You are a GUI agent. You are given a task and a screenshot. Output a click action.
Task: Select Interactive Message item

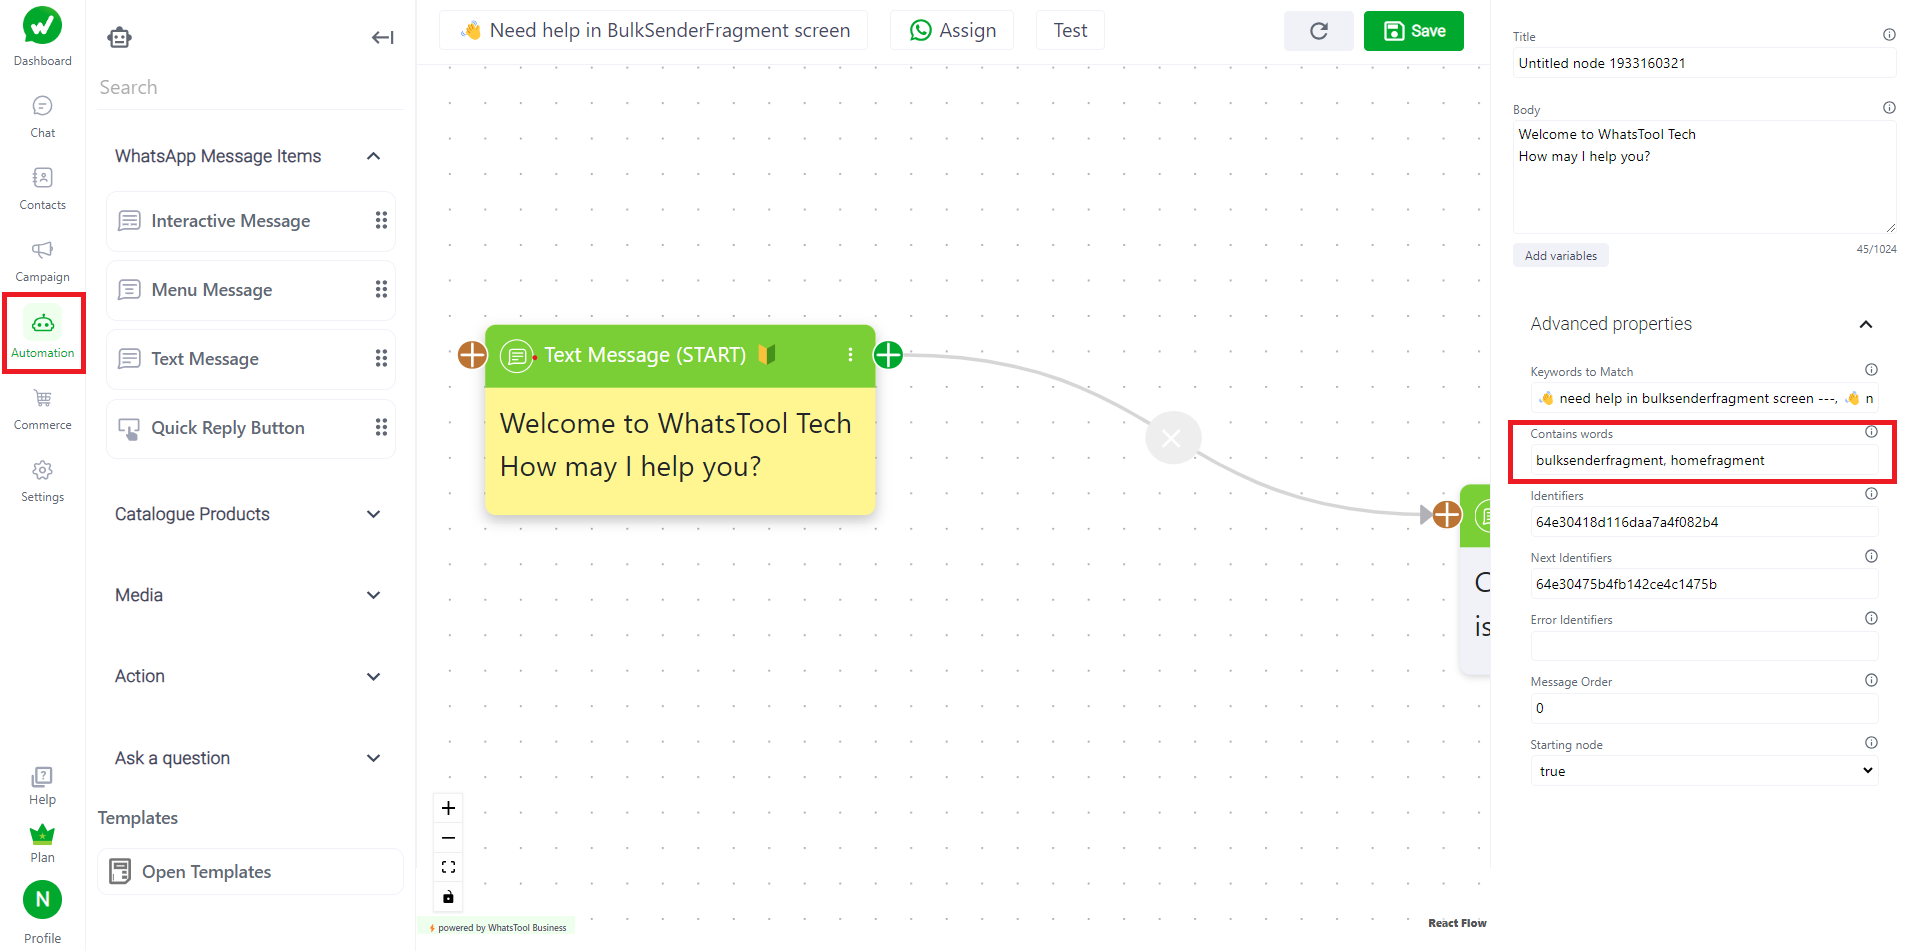click(x=250, y=221)
